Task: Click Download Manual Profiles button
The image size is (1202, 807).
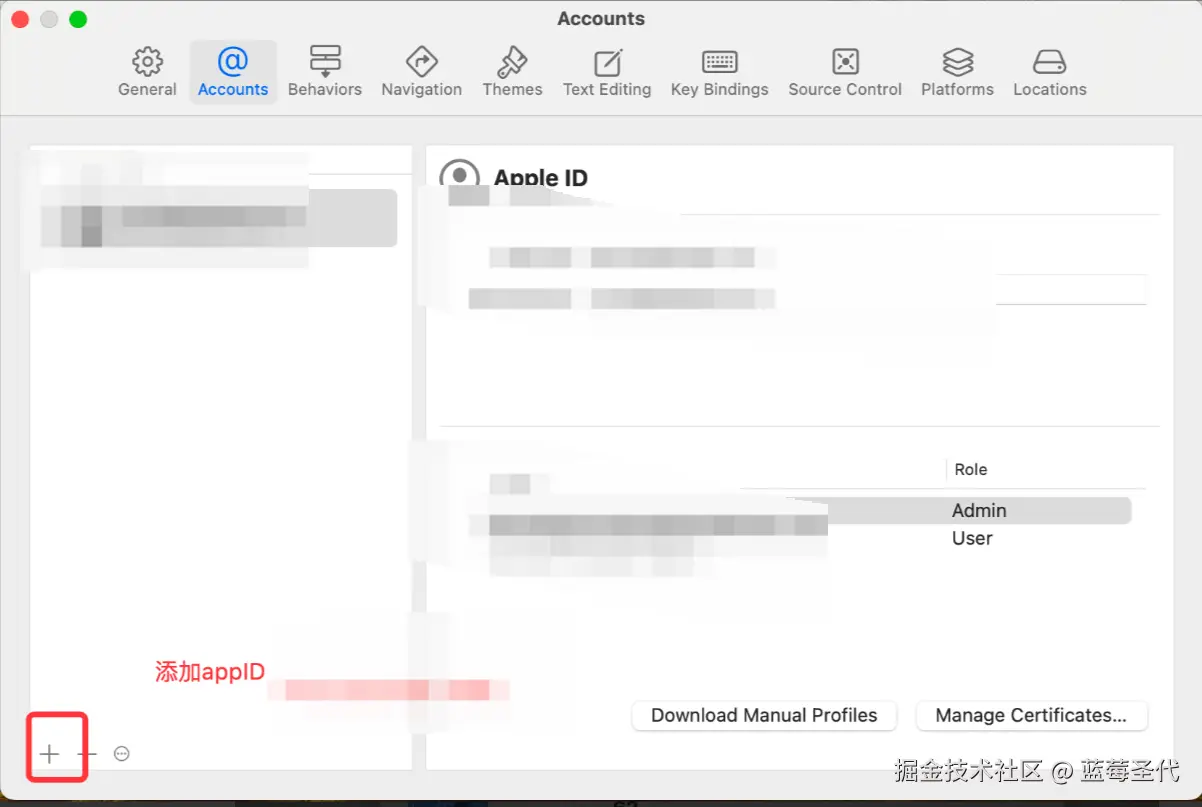Action: click(764, 716)
